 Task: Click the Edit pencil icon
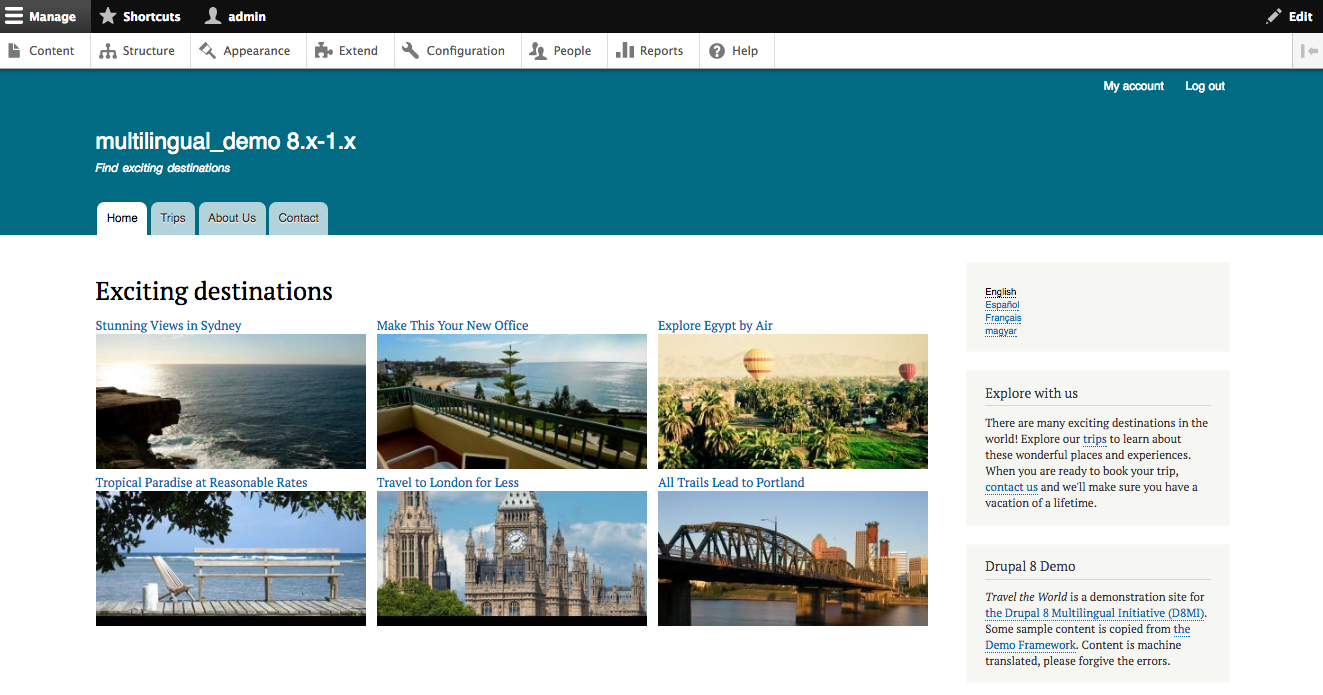pyautogui.click(x=1273, y=16)
